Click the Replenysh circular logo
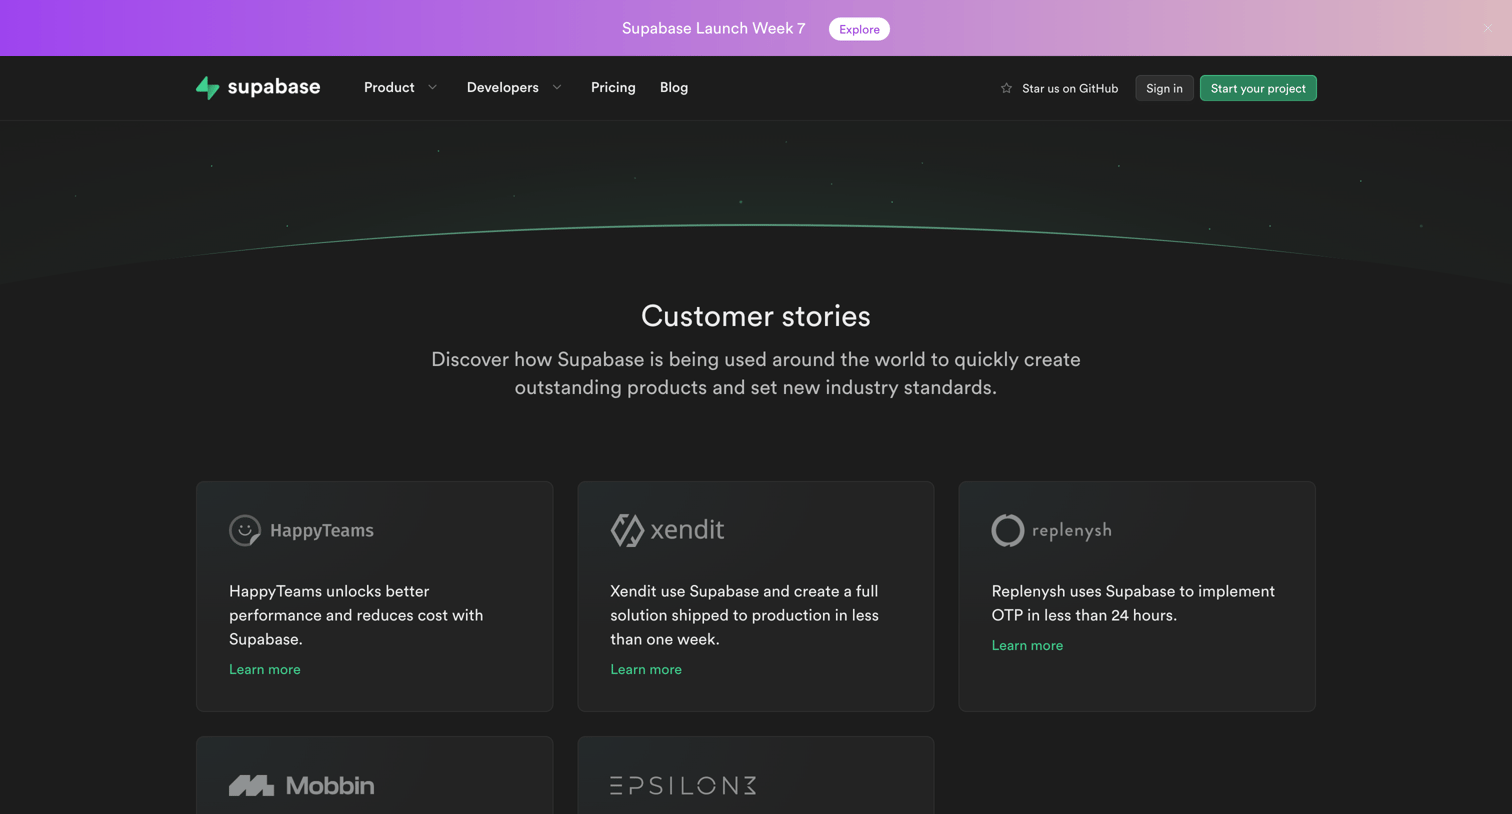The height and width of the screenshot is (814, 1512). tap(1007, 530)
